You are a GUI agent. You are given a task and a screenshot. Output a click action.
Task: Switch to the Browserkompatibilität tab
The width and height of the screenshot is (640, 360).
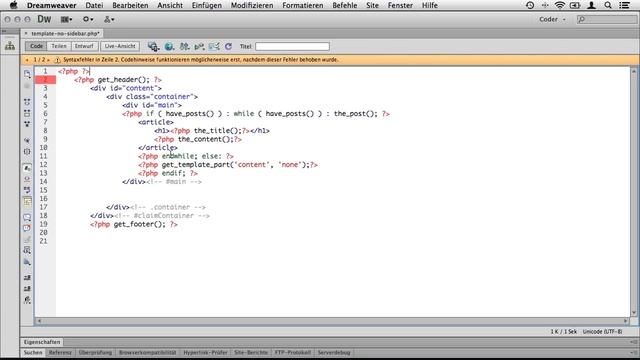point(147,352)
